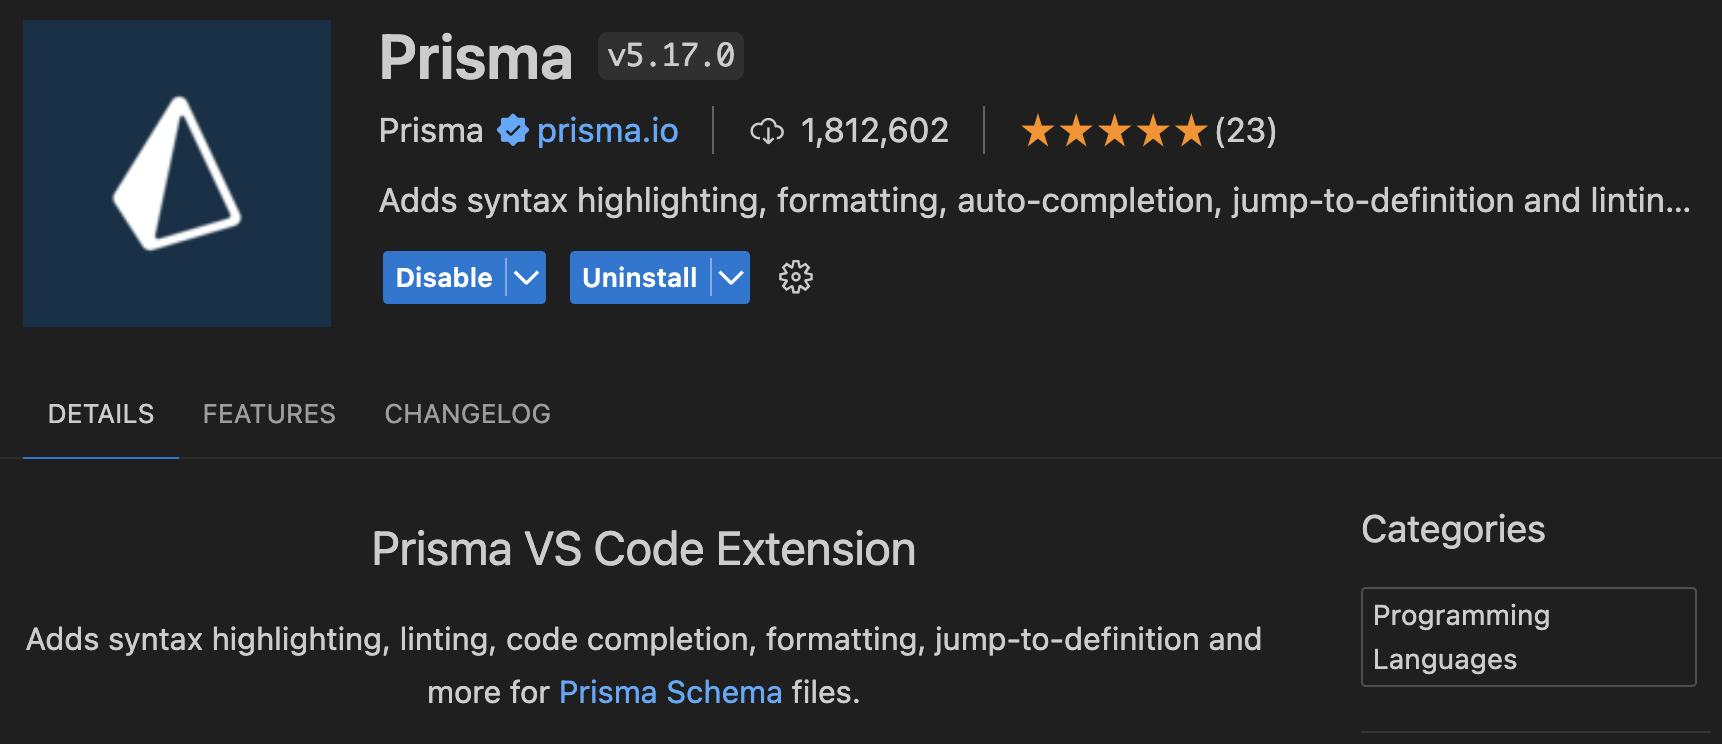Expand additional disable options
Viewport: 1722px width, 744px height.
(x=526, y=277)
